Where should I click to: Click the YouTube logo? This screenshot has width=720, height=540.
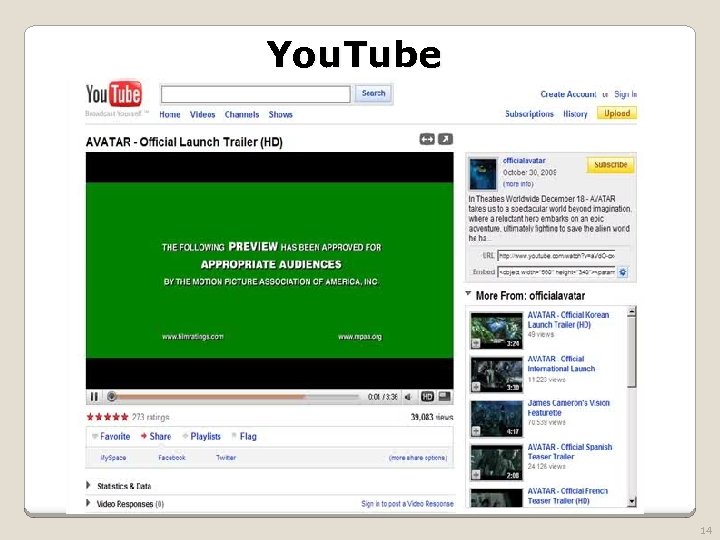tap(114, 94)
